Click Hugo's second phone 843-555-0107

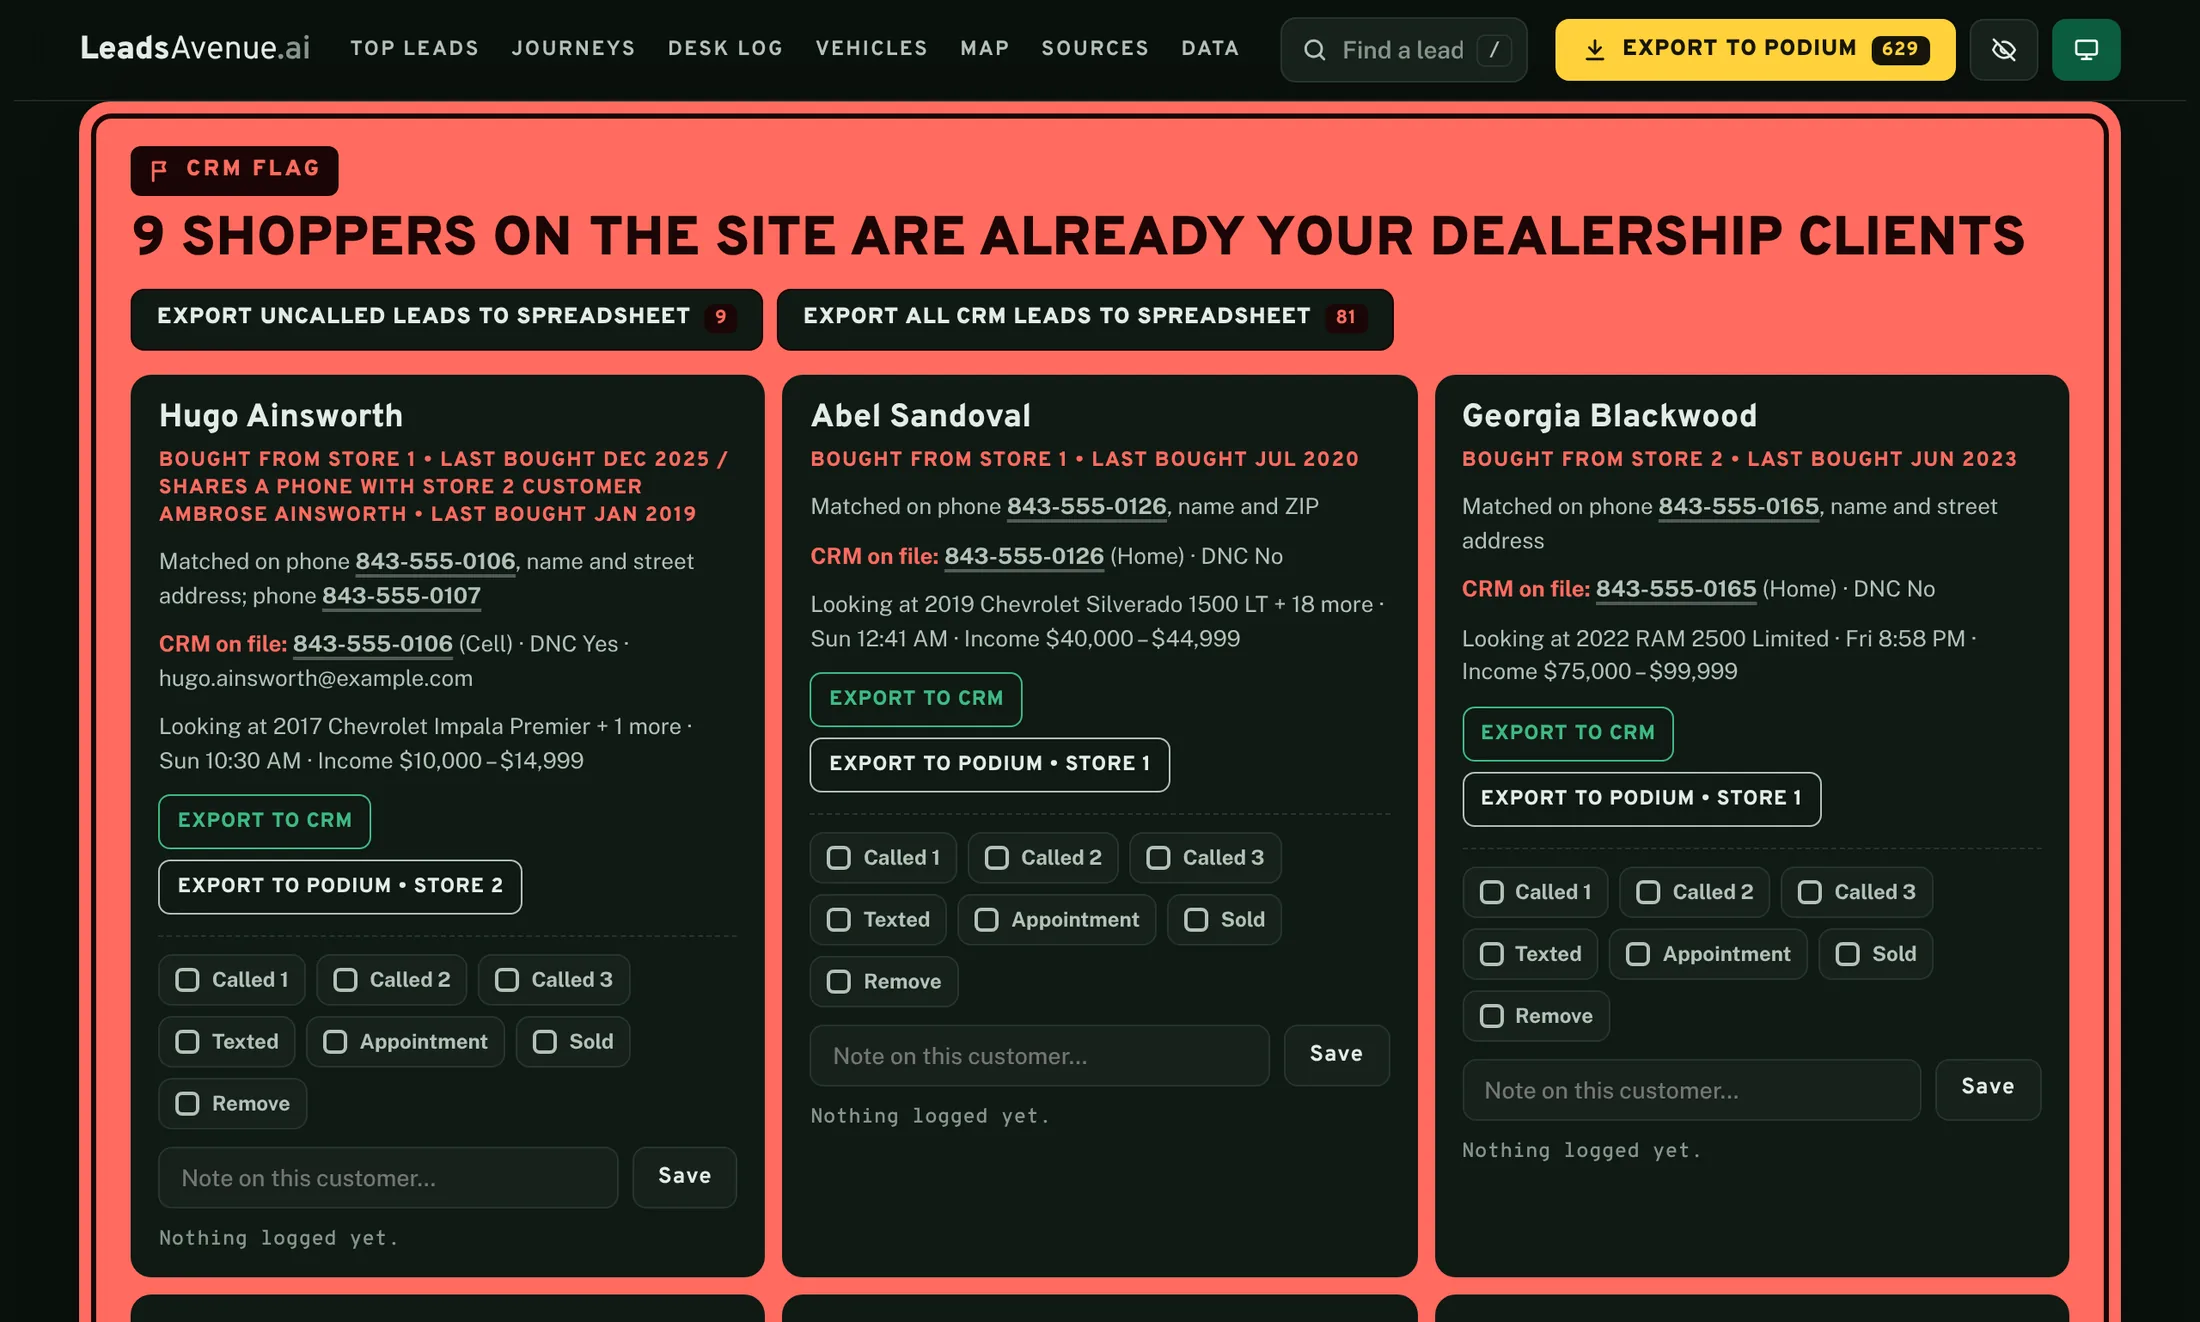coord(401,596)
